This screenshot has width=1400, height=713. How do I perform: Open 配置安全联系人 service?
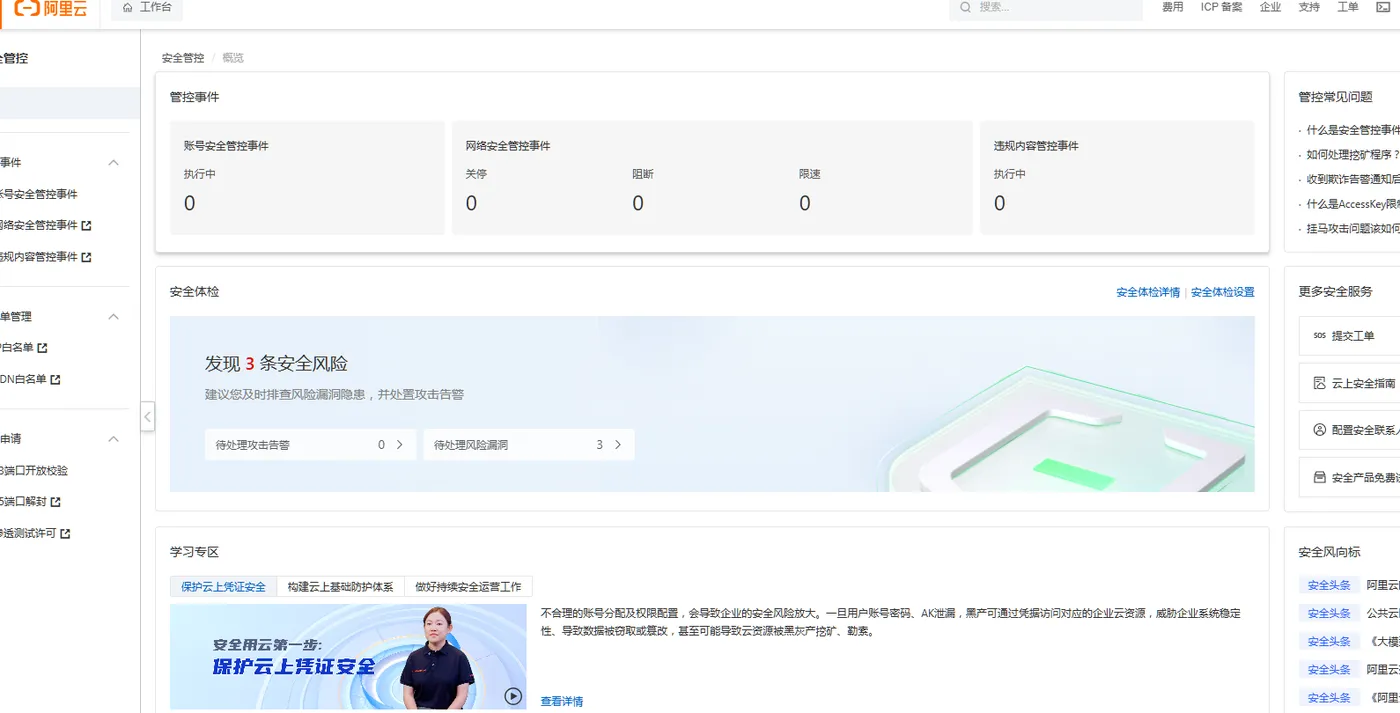click(x=1350, y=430)
